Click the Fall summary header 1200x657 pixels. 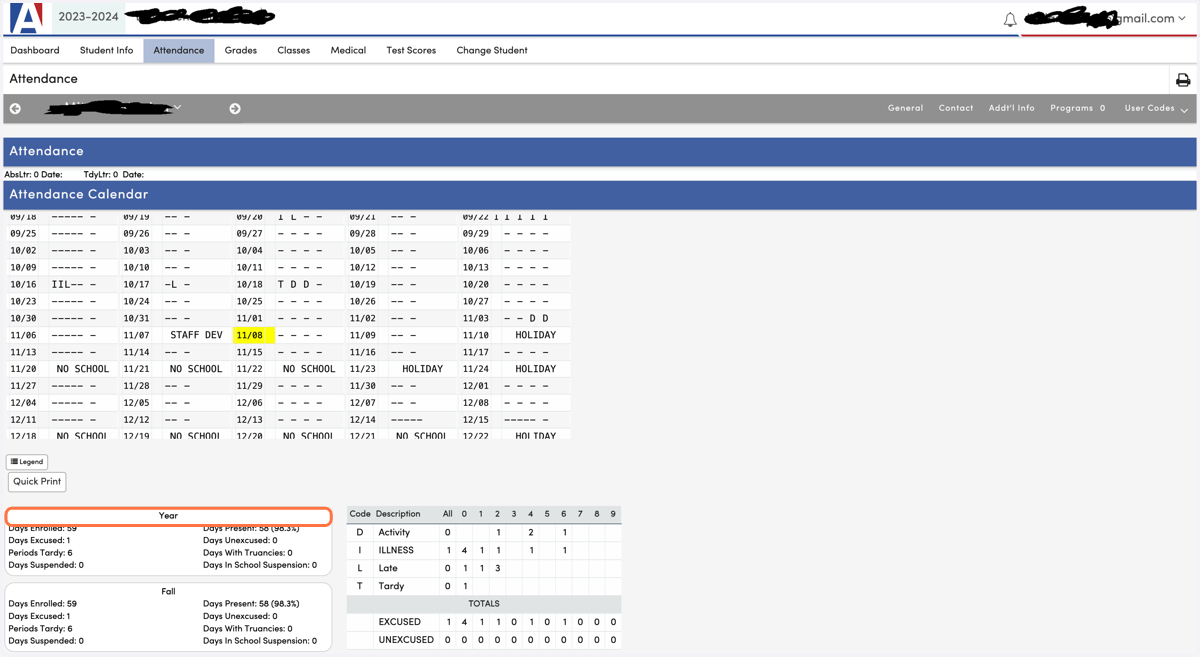coord(168,591)
